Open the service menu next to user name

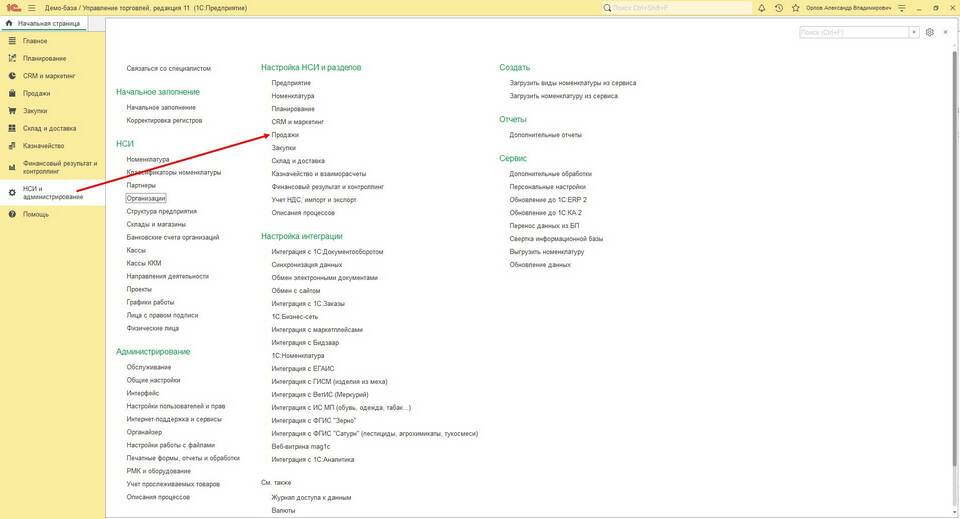901,8
